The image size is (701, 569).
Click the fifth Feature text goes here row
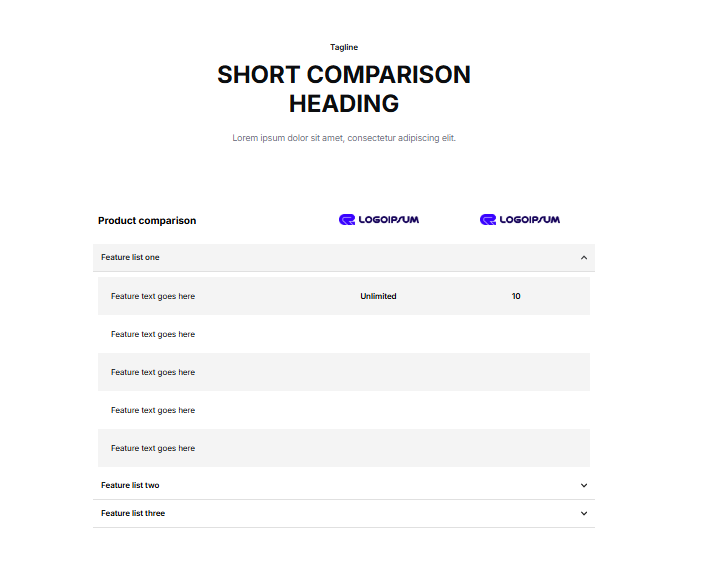click(153, 449)
